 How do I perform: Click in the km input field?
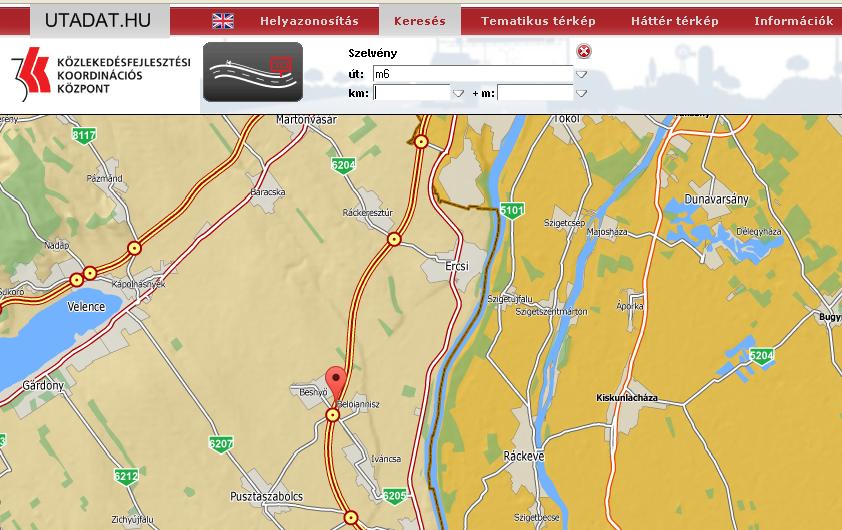tap(411, 93)
